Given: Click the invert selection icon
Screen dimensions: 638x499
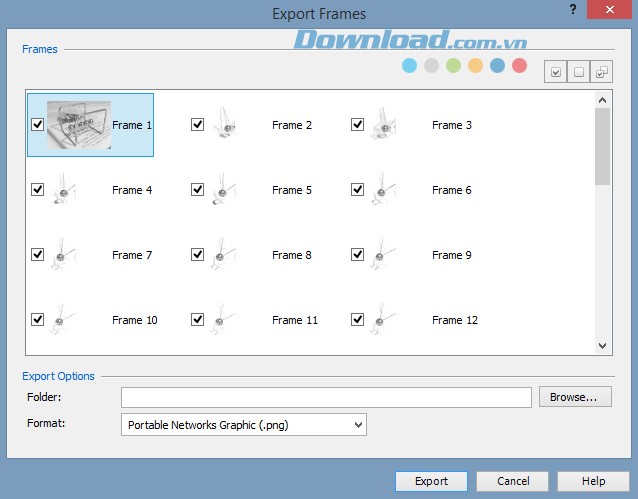Looking at the screenshot, I should [602, 72].
